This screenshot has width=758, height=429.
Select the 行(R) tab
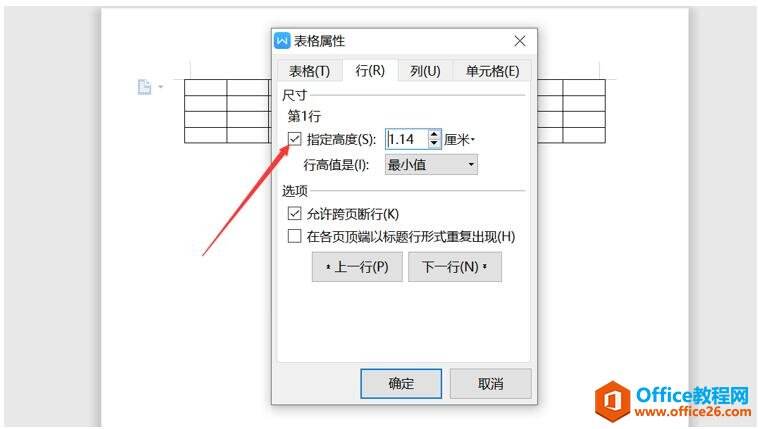[x=370, y=71]
